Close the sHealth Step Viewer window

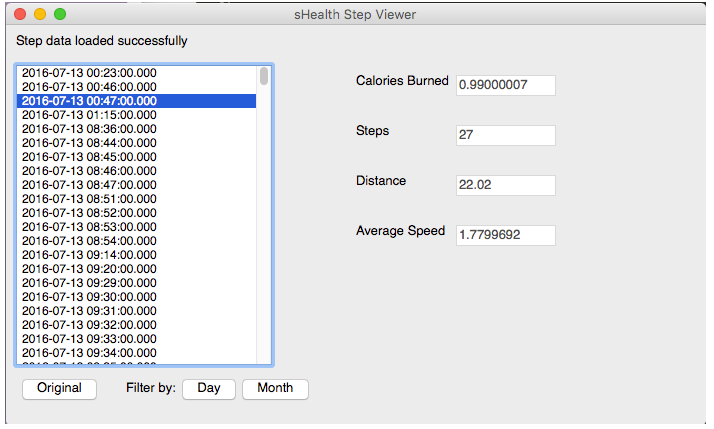(x=20, y=14)
